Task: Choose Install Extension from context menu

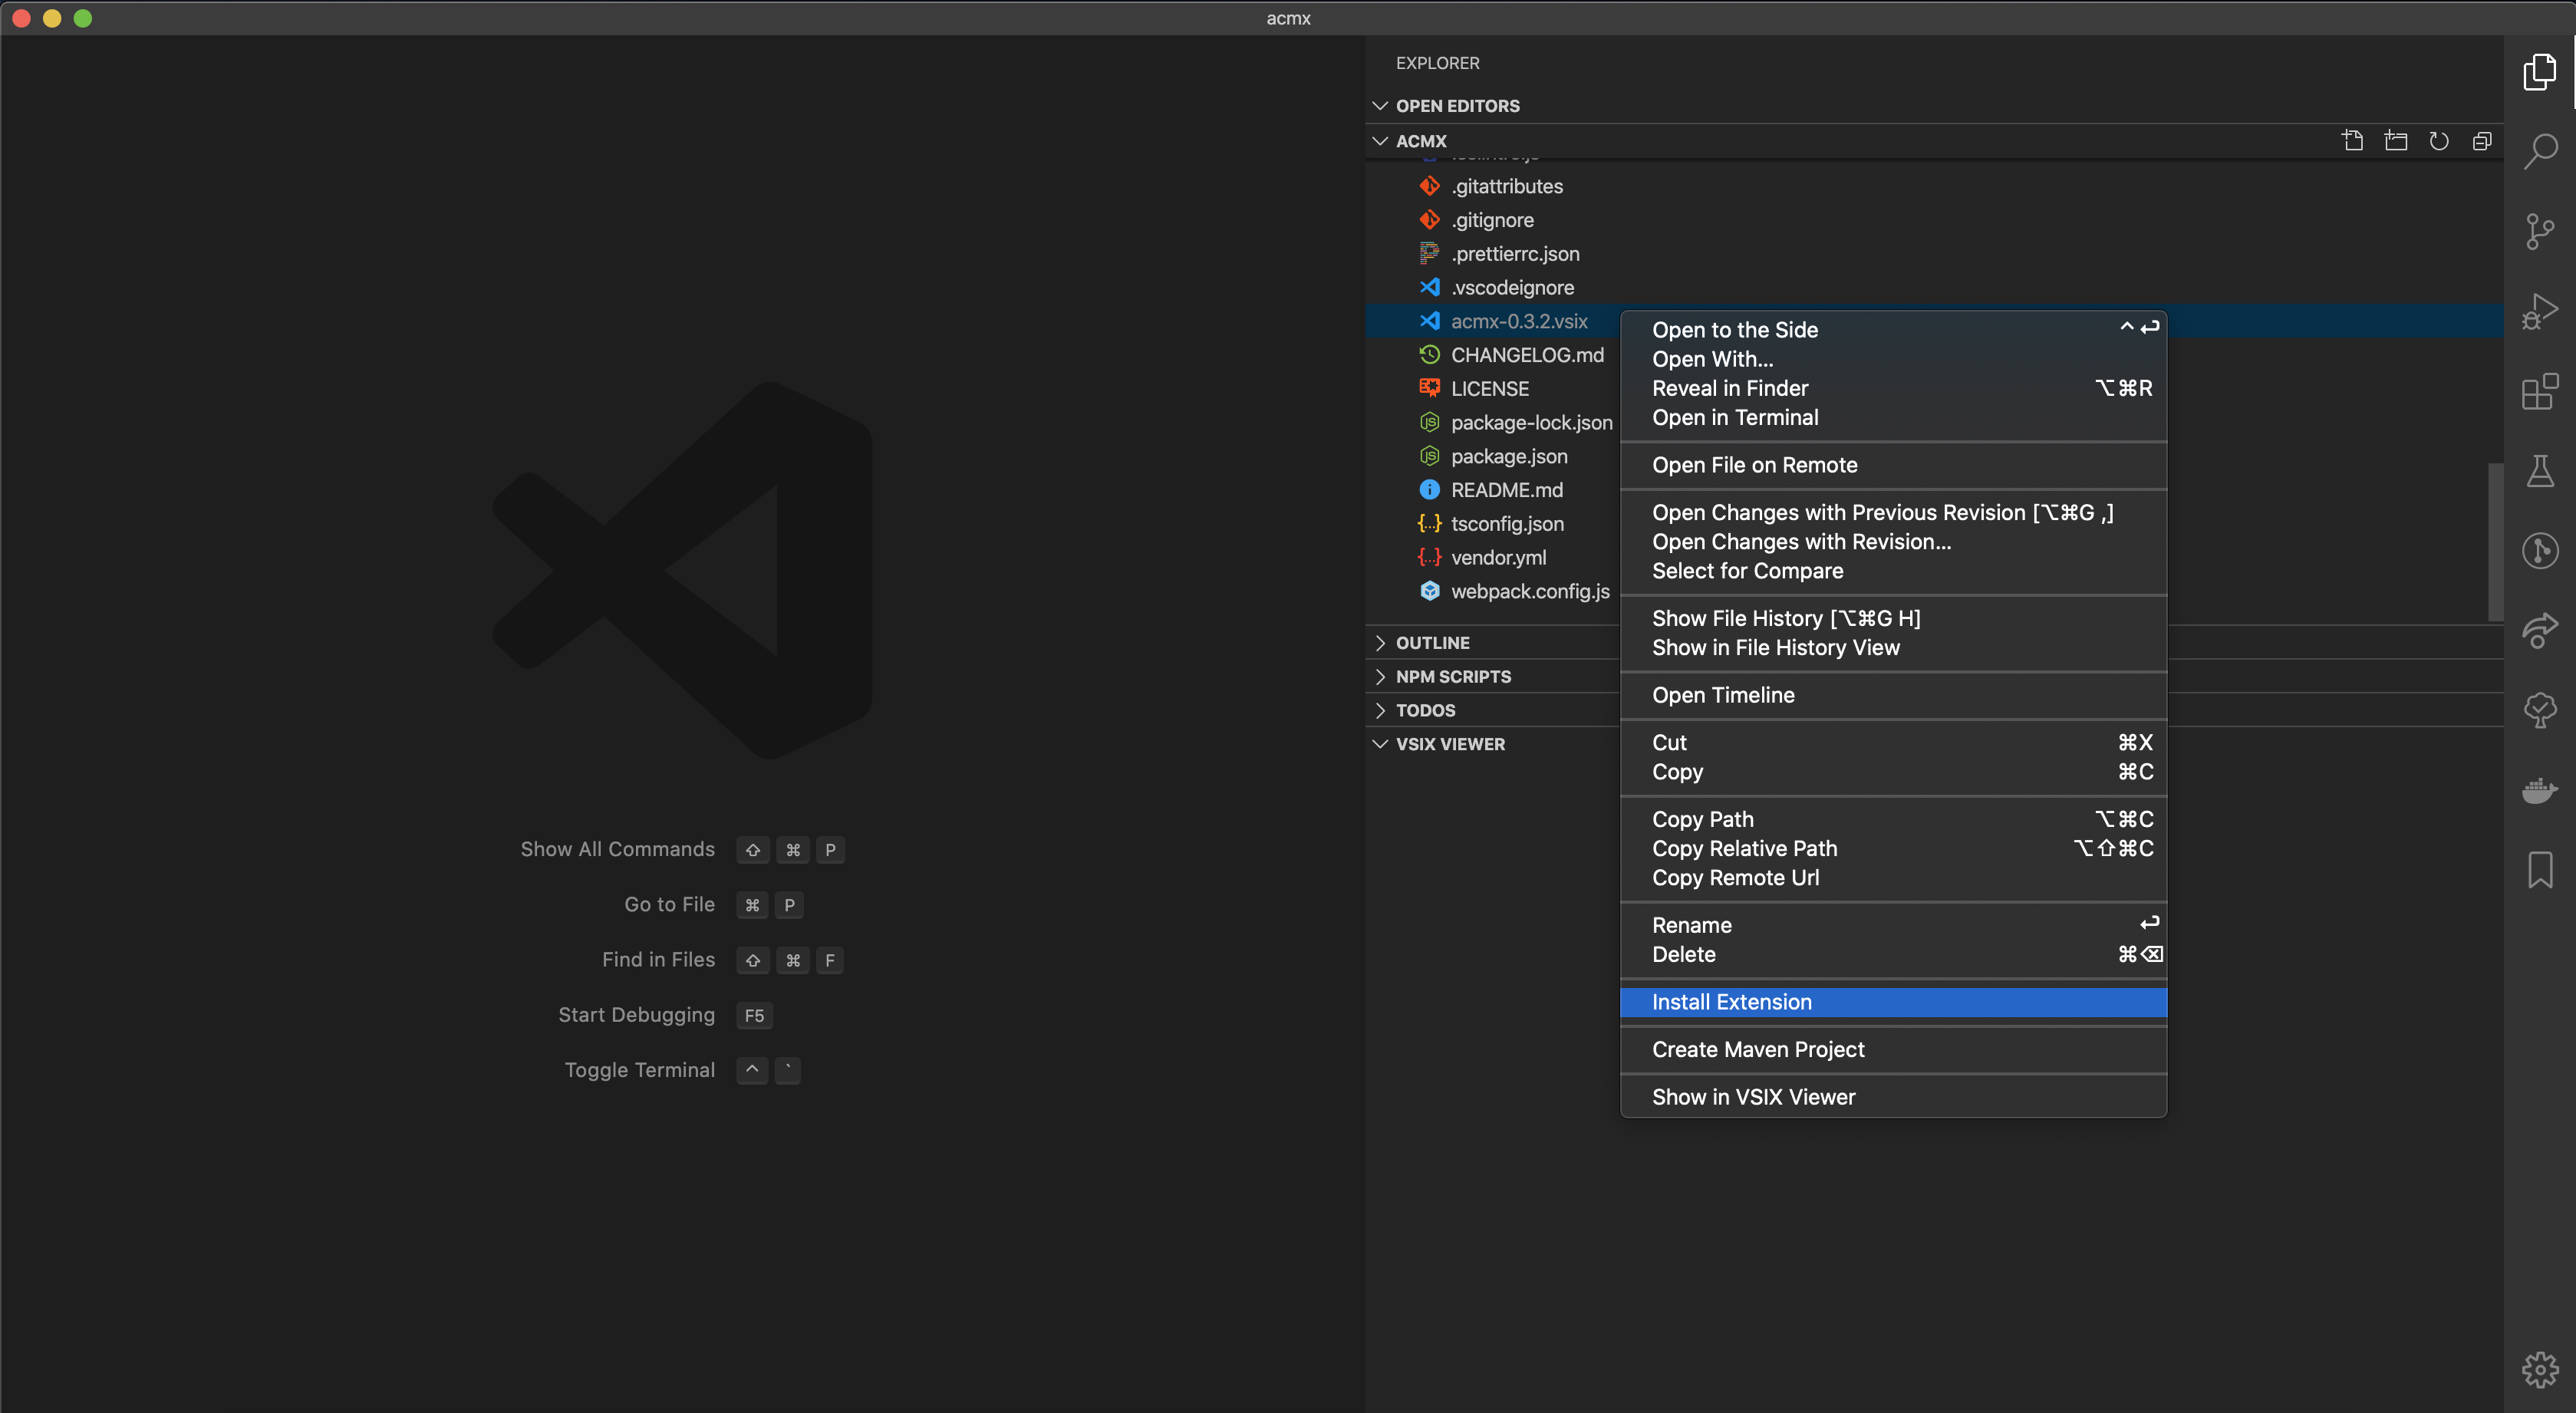Action: pos(1893,1002)
